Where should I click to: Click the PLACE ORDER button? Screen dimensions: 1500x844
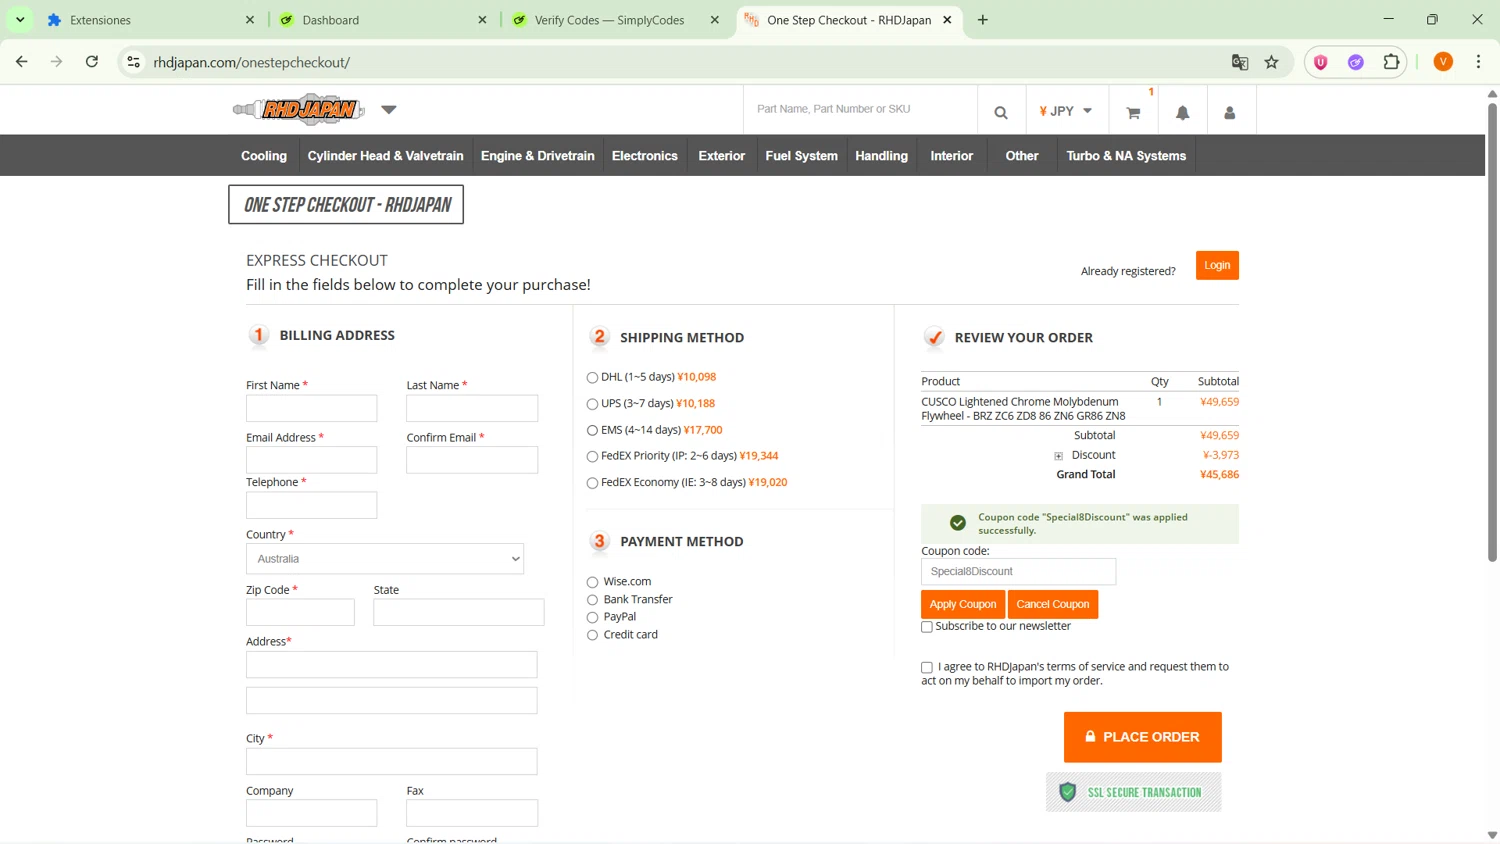click(x=1143, y=737)
